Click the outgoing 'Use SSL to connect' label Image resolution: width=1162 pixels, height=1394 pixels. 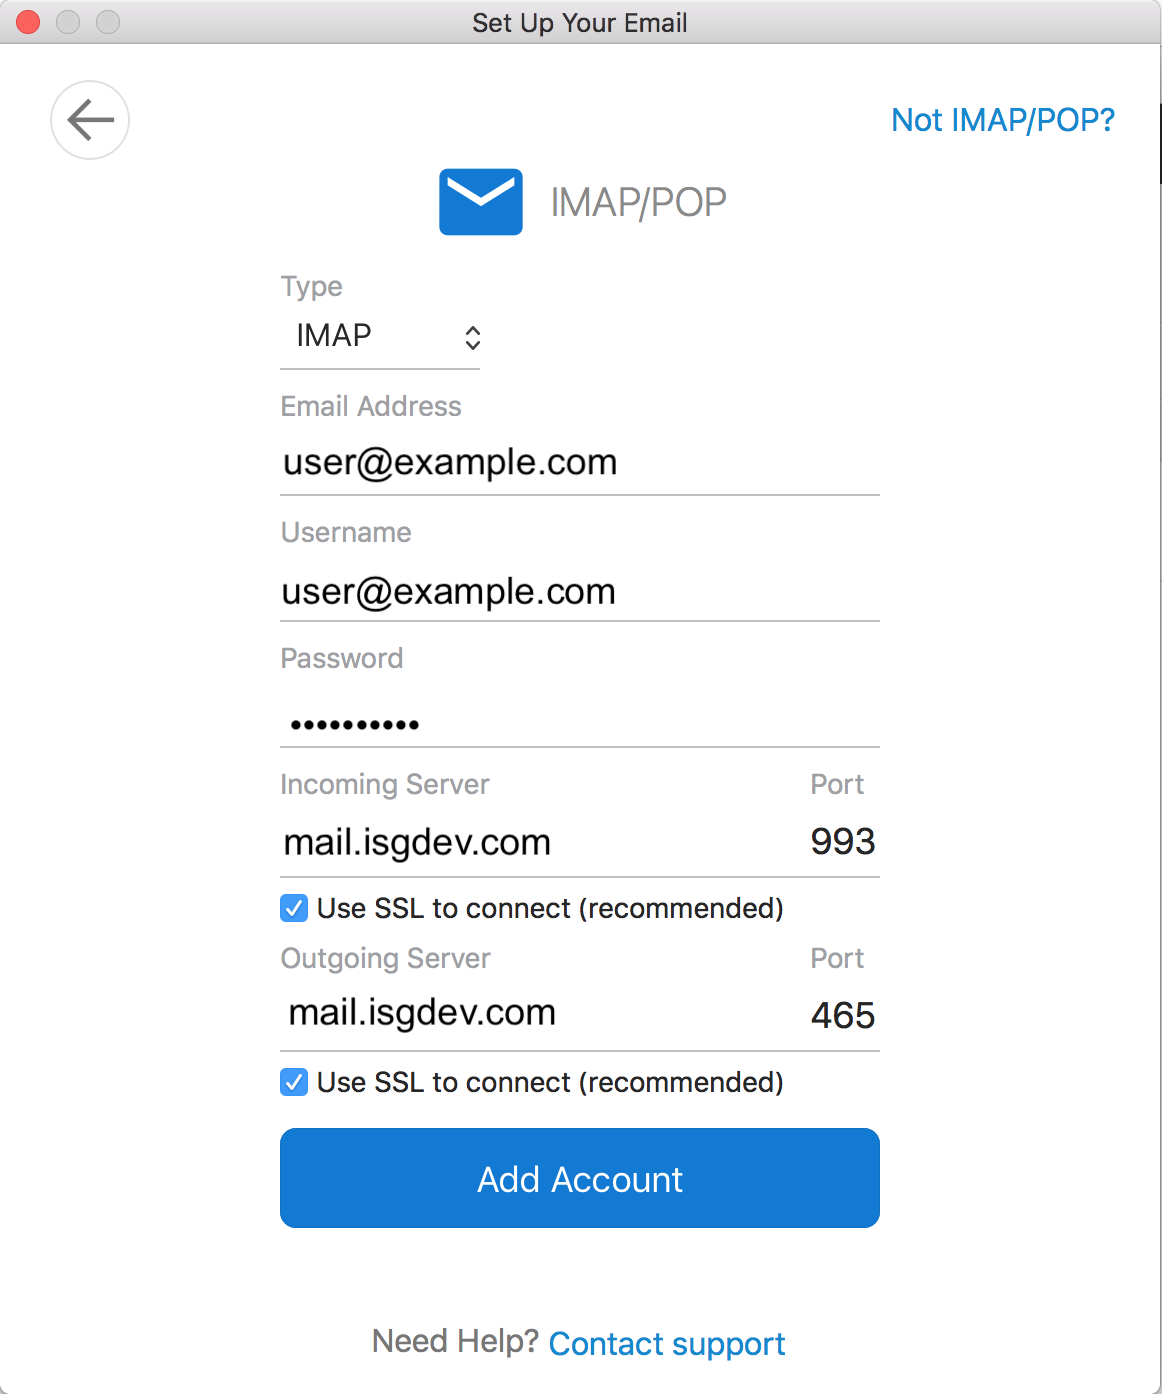coord(550,1082)
